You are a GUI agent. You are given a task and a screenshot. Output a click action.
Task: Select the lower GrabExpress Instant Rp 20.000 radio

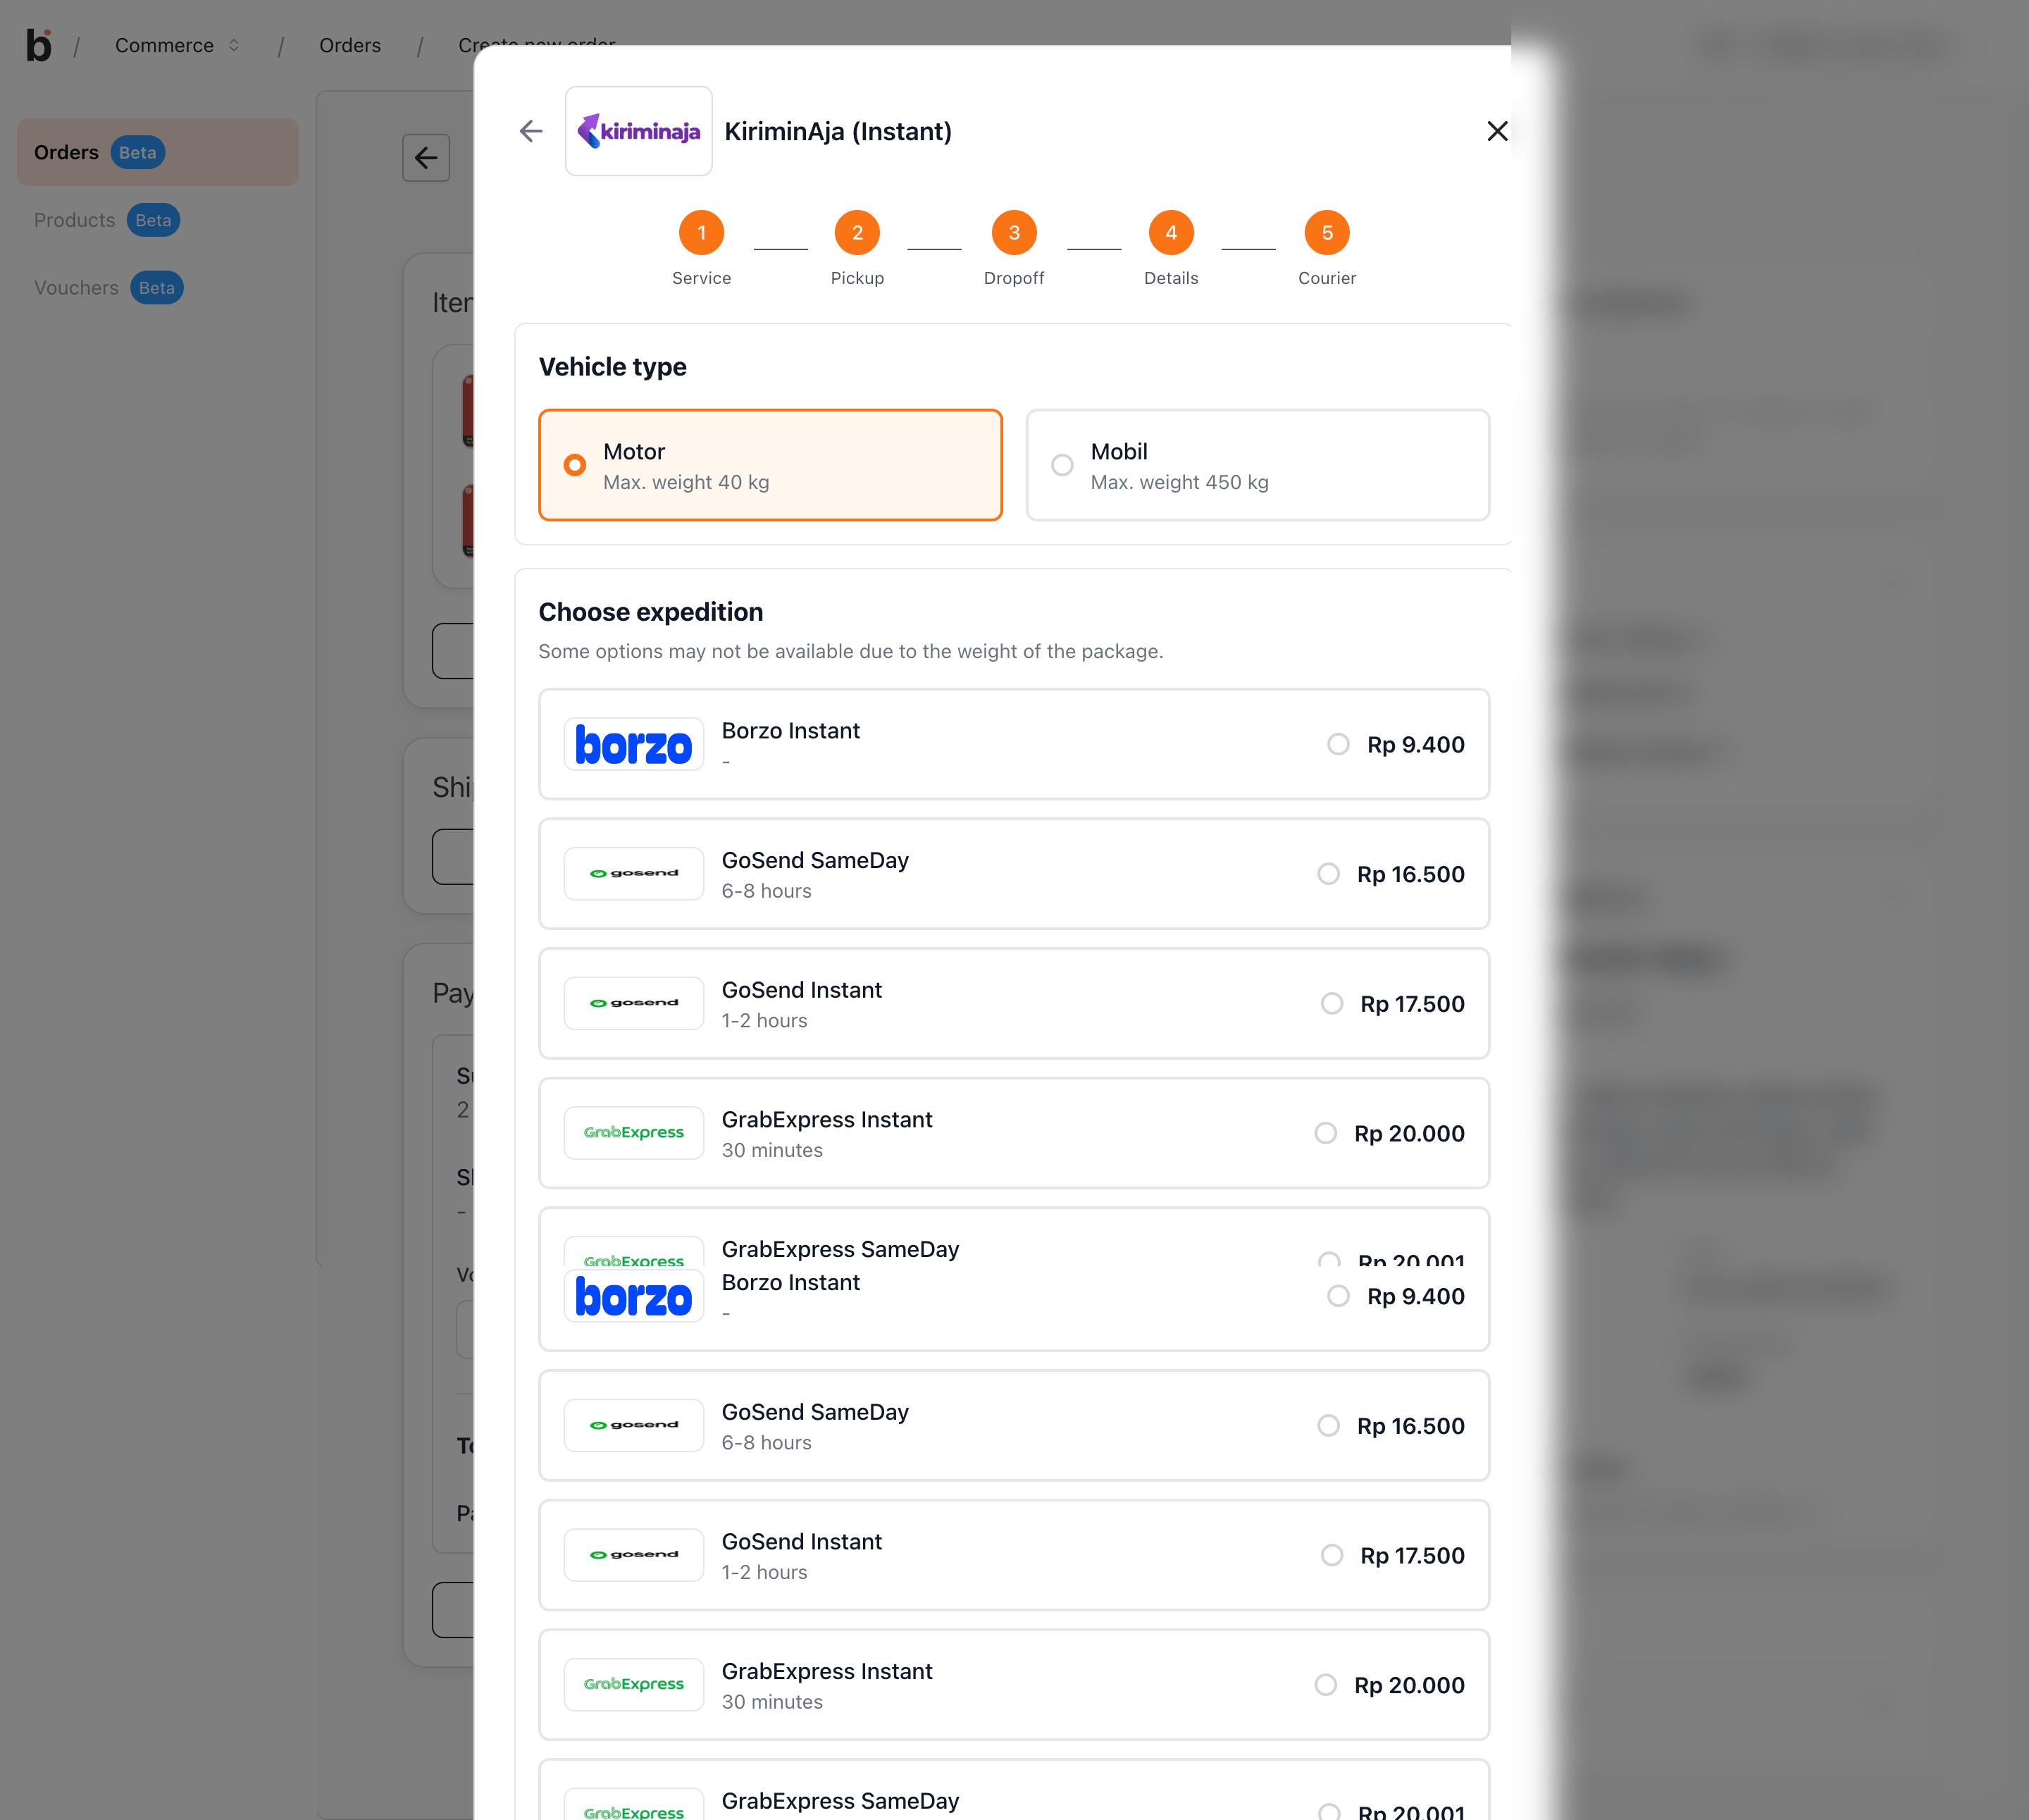[x=1326, y=1685]
